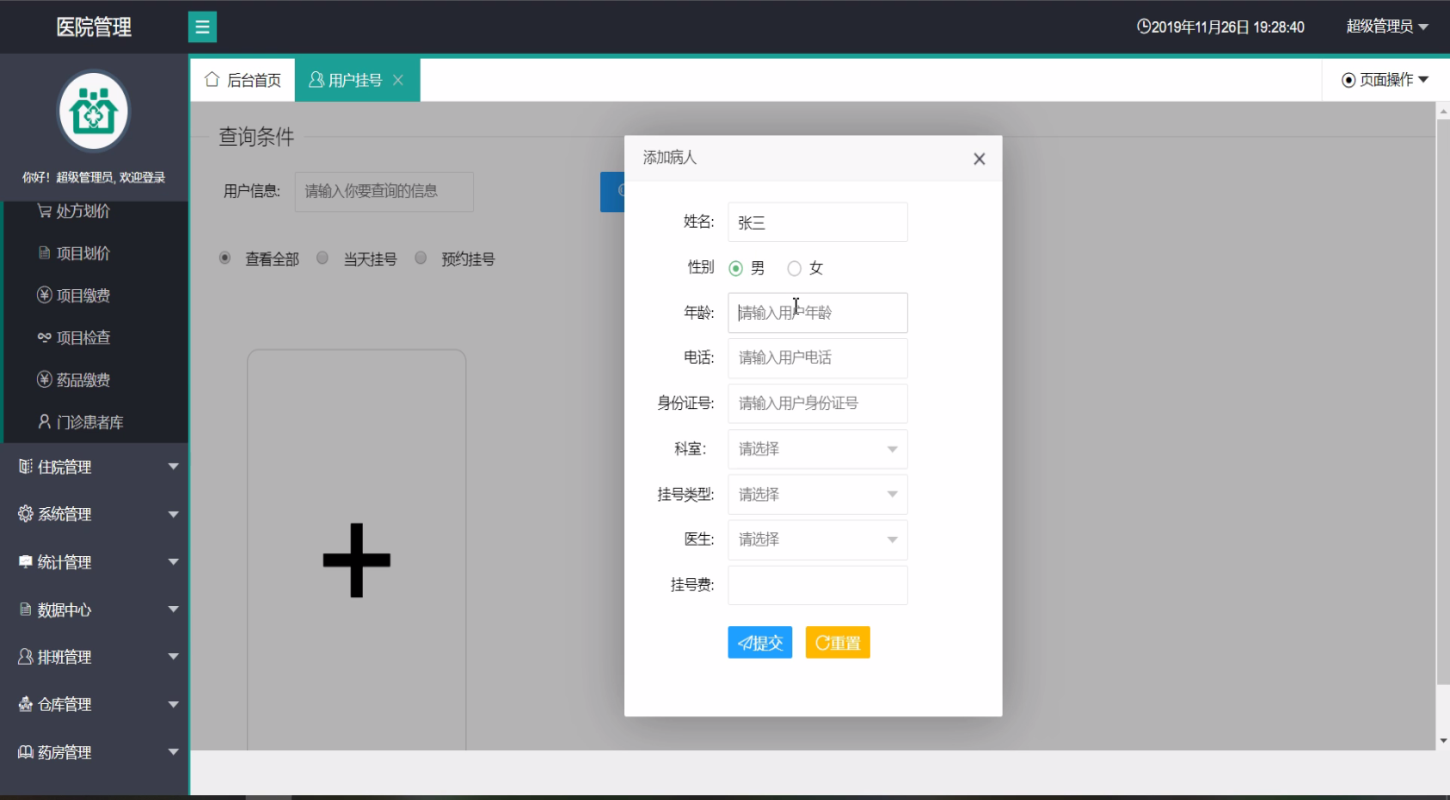The image size is (1450, 800).
Task: Select the 男 gender radio button
Action: [x=736, y=268]
